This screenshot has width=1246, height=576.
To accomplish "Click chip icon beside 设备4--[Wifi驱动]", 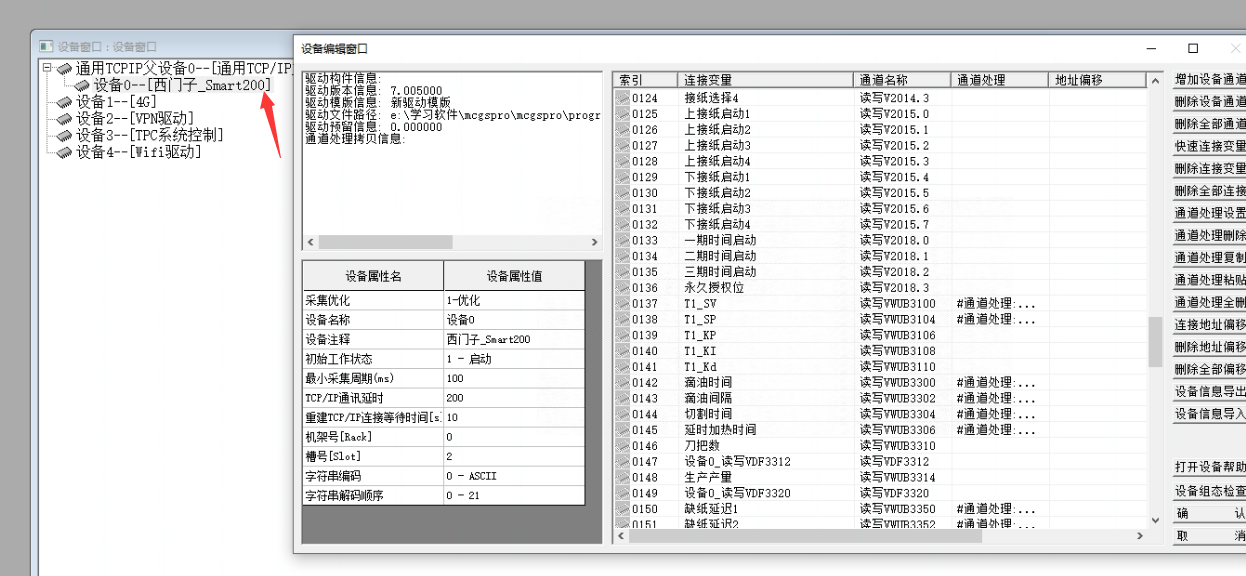I will click(x=65, y=152).
